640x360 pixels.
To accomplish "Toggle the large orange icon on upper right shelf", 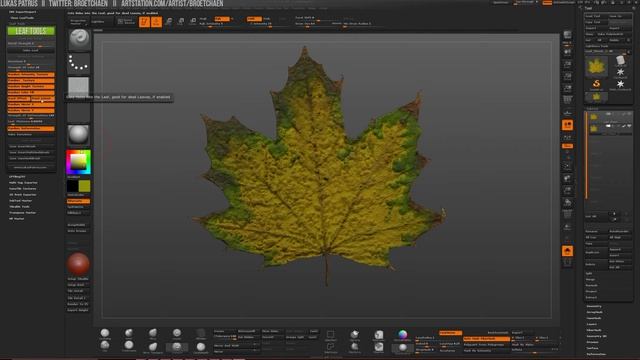I will click(x=567, y=125).
